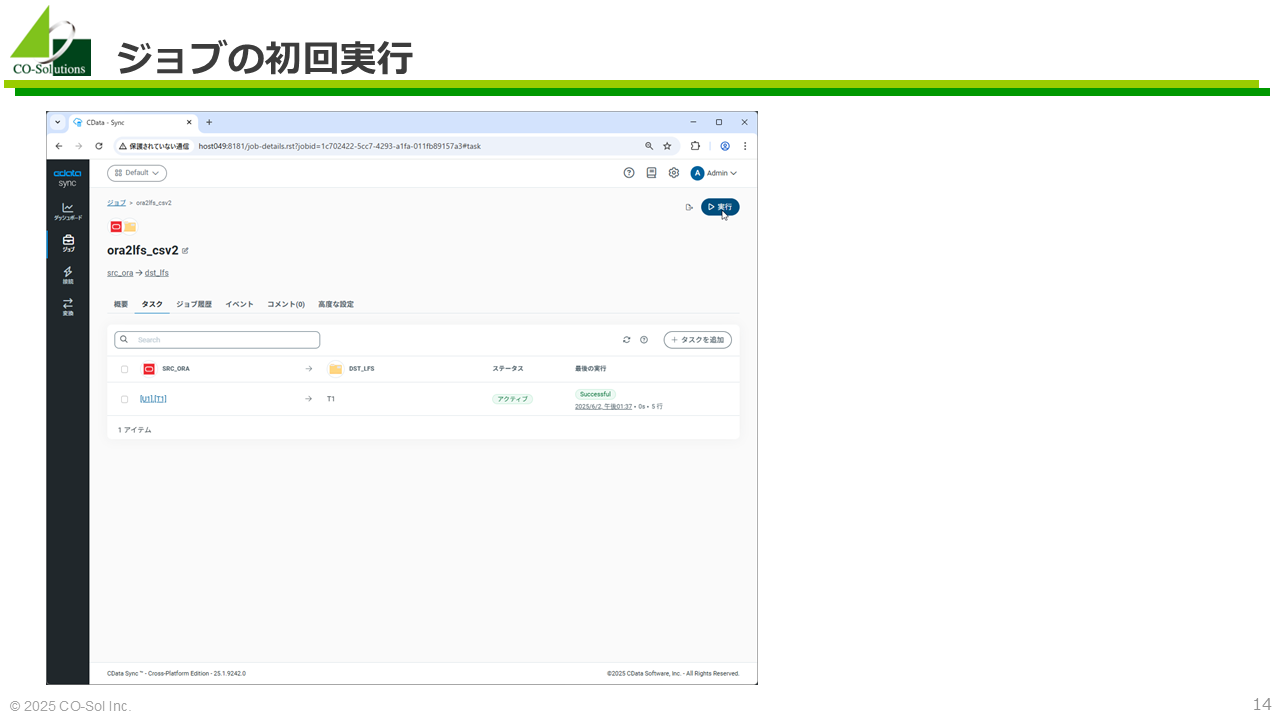The width and height of the screenshot is (1280, 720).
Task: Bookmark this page with star icon
Action: click(667, 146)
